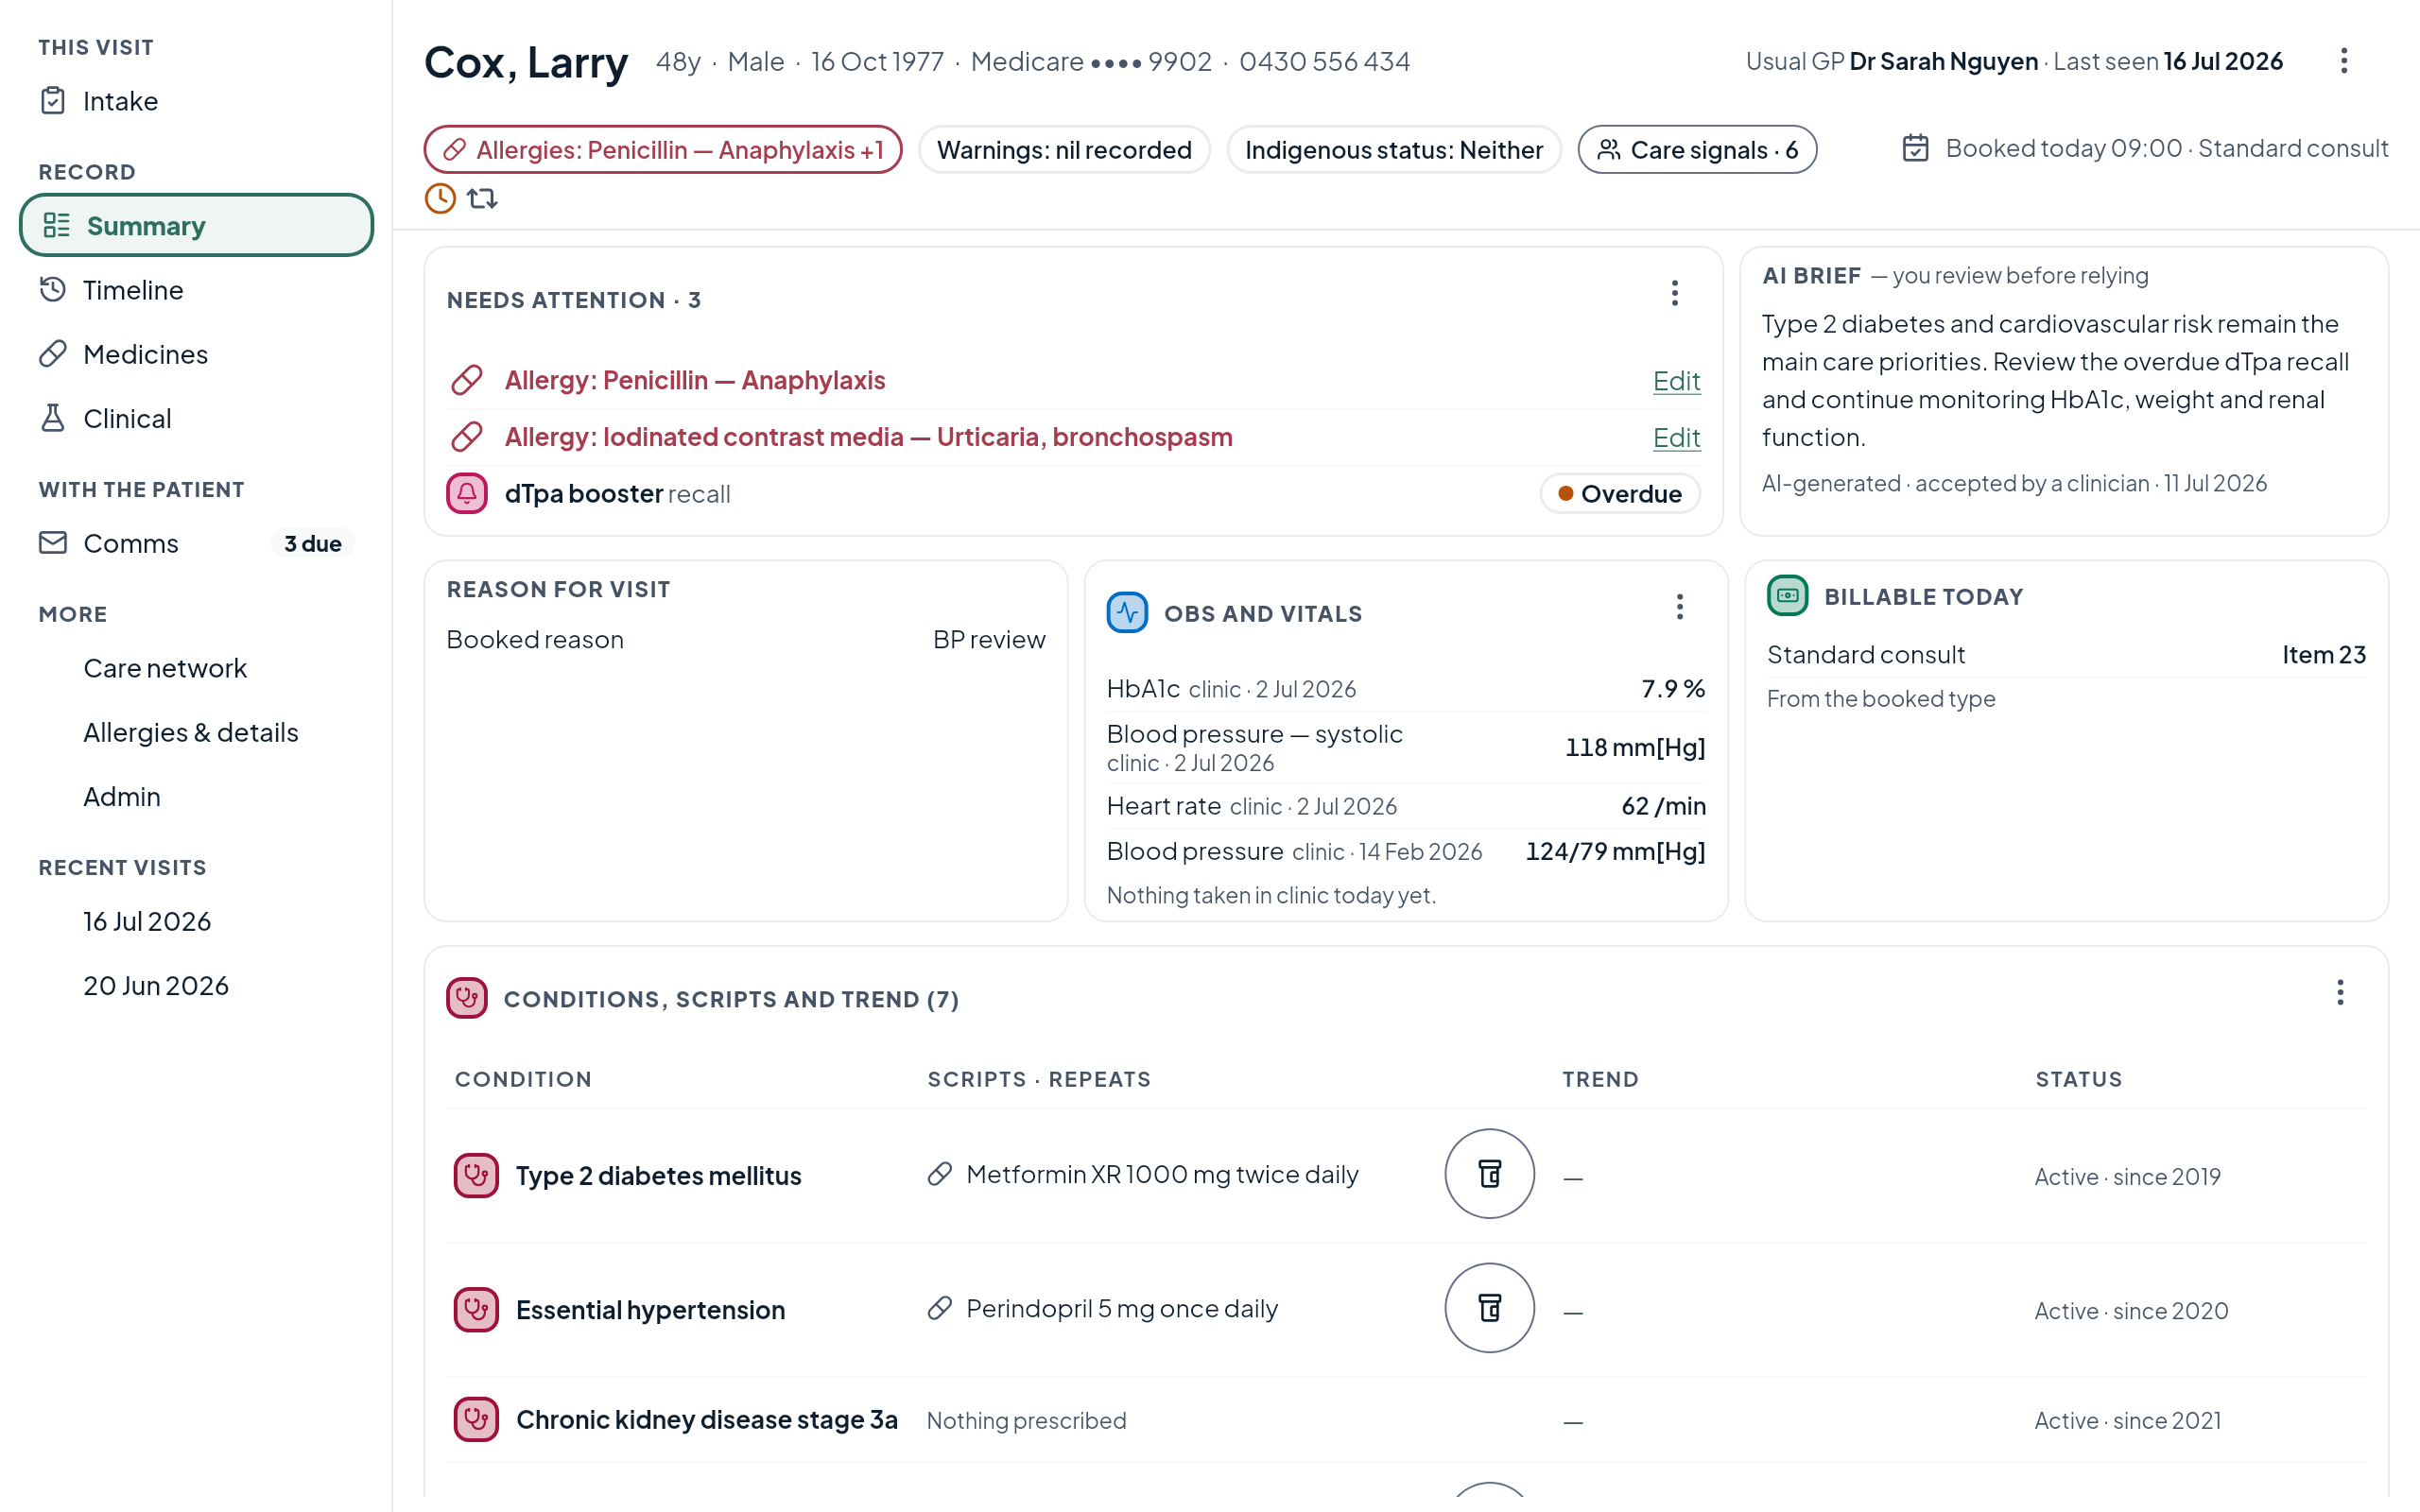Click the Billable Today card icon
The image size is (2420, 1512).
[x=1788, y=596]
